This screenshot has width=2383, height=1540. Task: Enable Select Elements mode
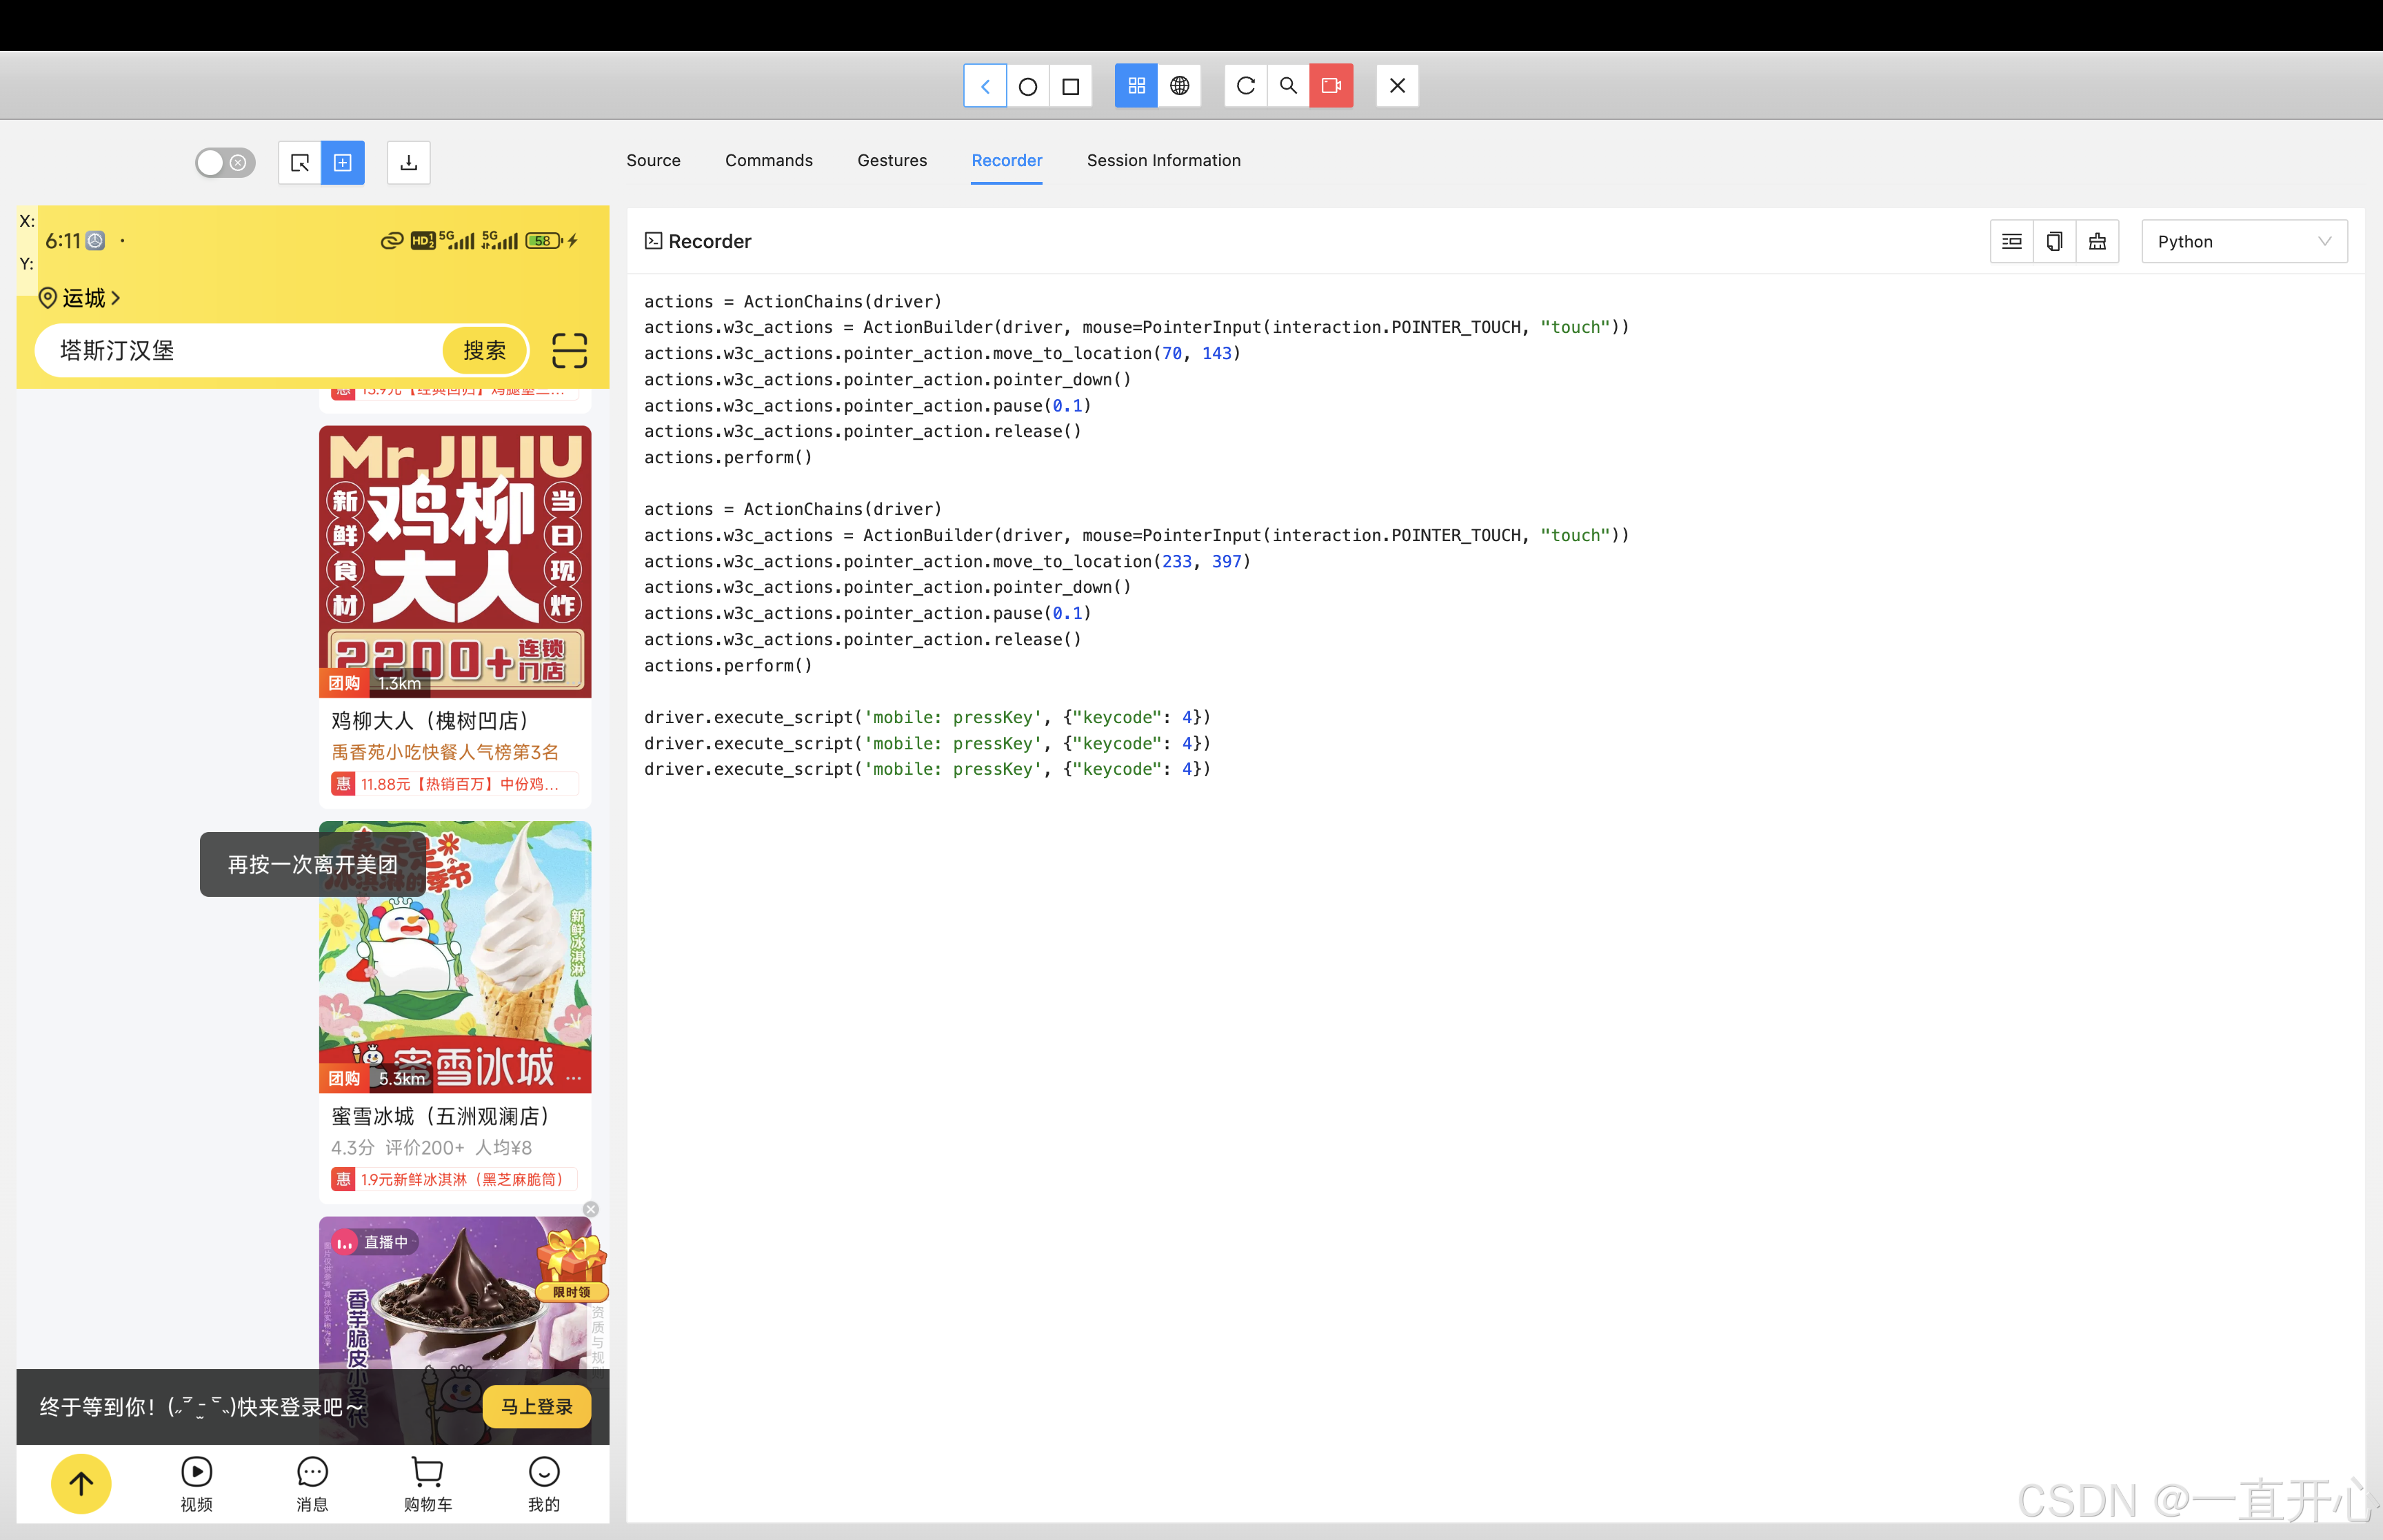pos(299,163)
